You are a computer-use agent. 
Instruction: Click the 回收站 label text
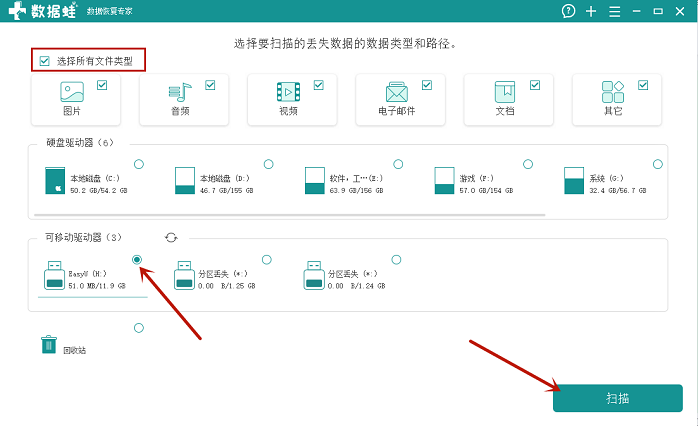point(74,351)
